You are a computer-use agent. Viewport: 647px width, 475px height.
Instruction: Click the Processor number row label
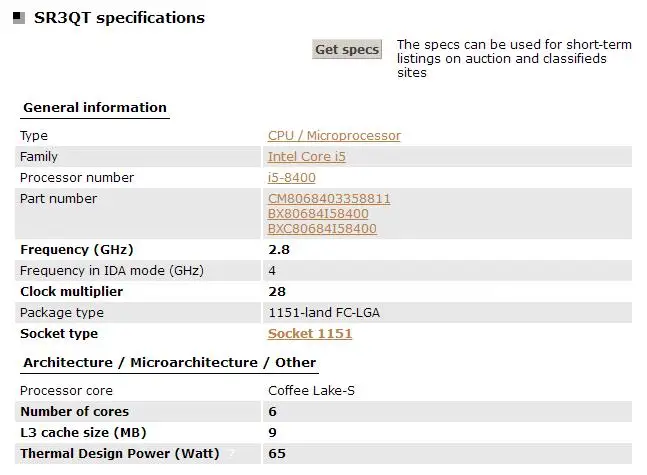pos(77,178)
